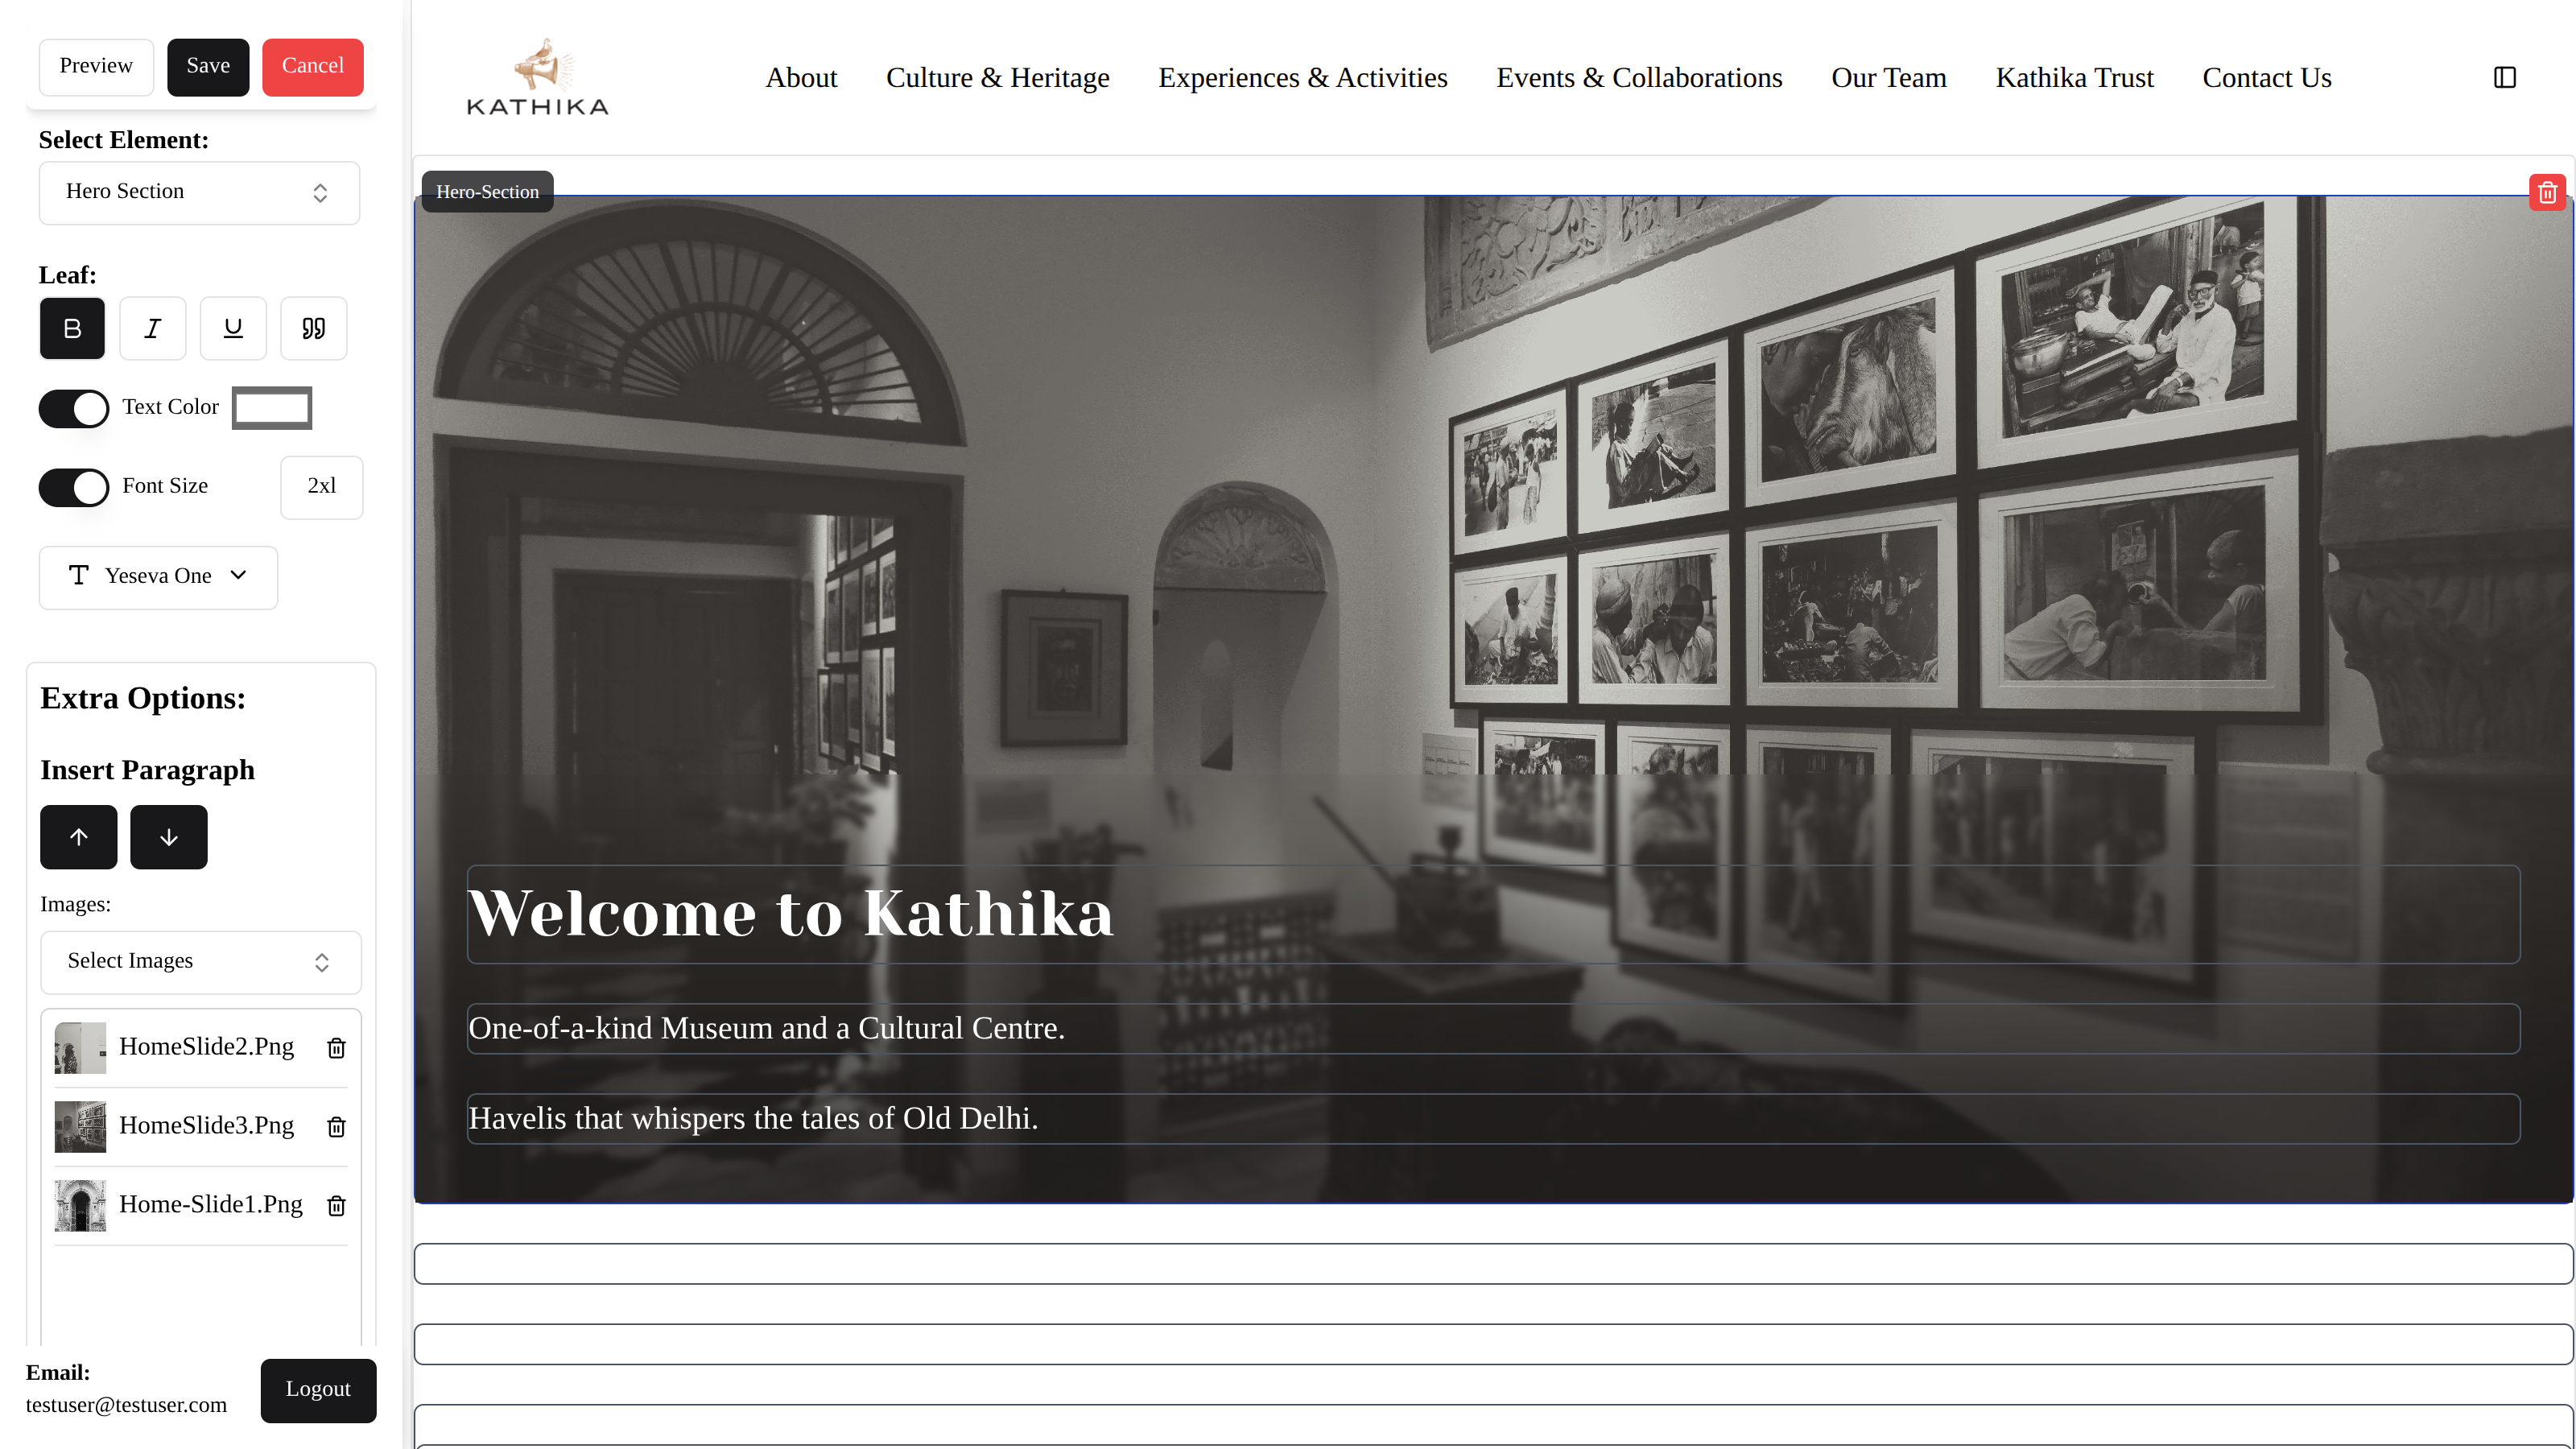The height and width of the screenshot is (1449, 2576).
Task: Toggle the Bold formatting icon
Action: [x=72, y=328]
